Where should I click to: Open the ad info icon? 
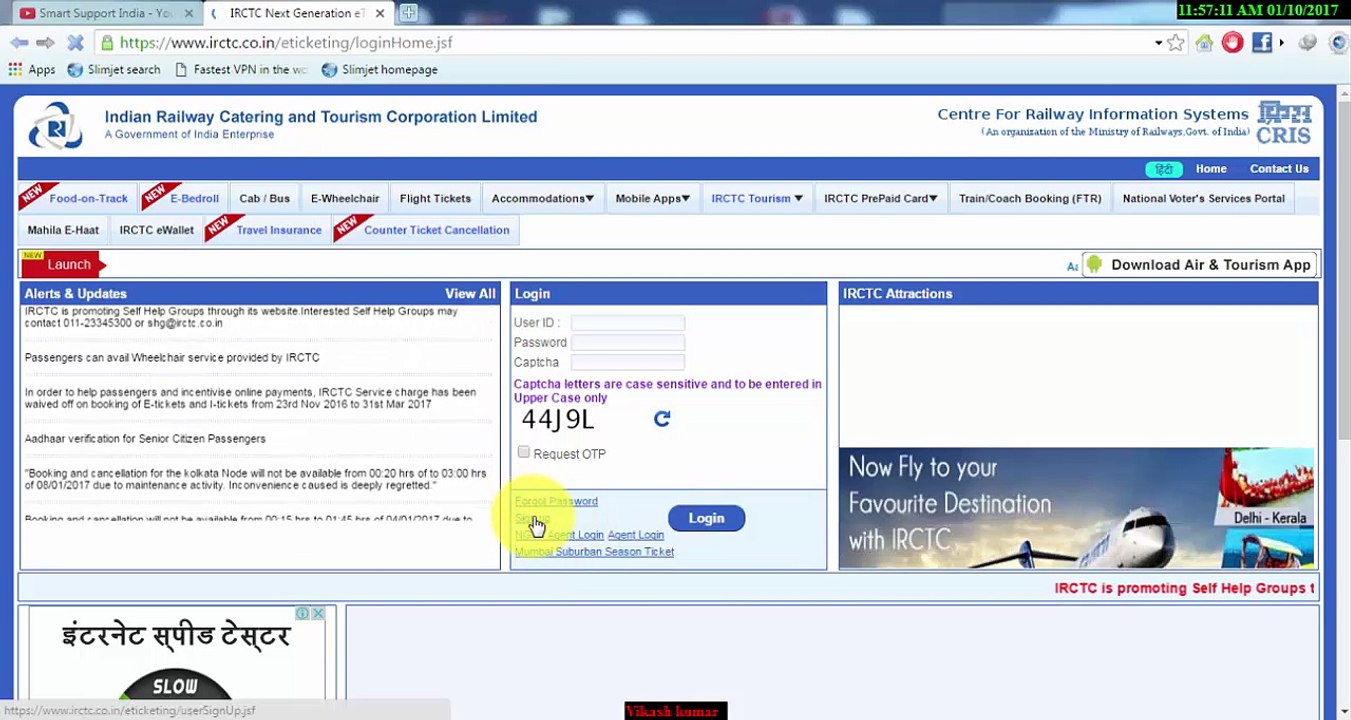(302, 613)
